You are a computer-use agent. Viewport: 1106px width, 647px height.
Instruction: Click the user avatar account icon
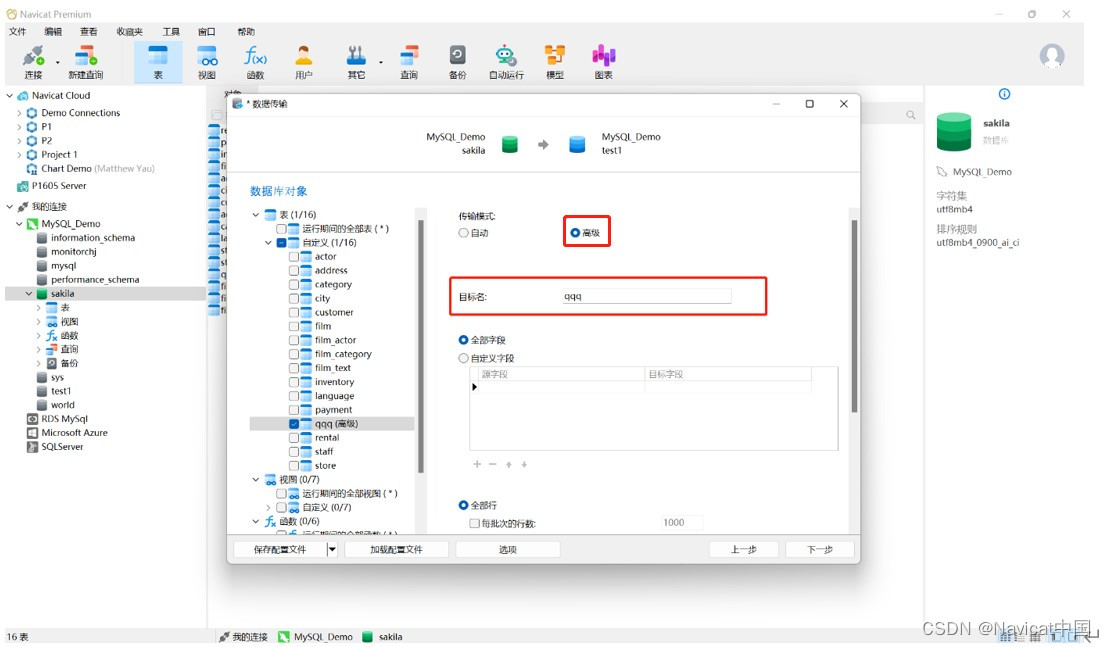(x=1052, y=56)
